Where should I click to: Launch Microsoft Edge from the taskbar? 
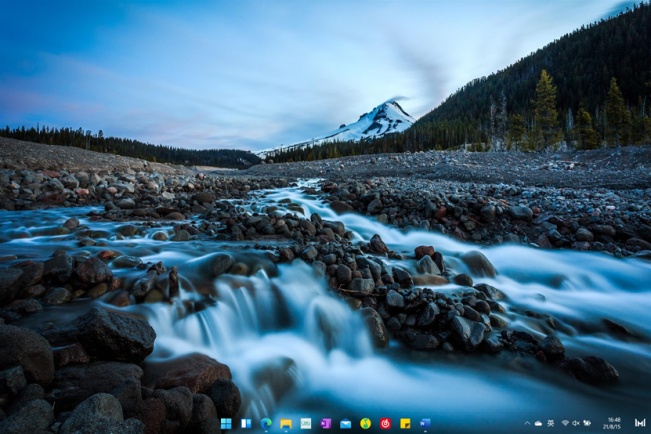pos(266,423)
